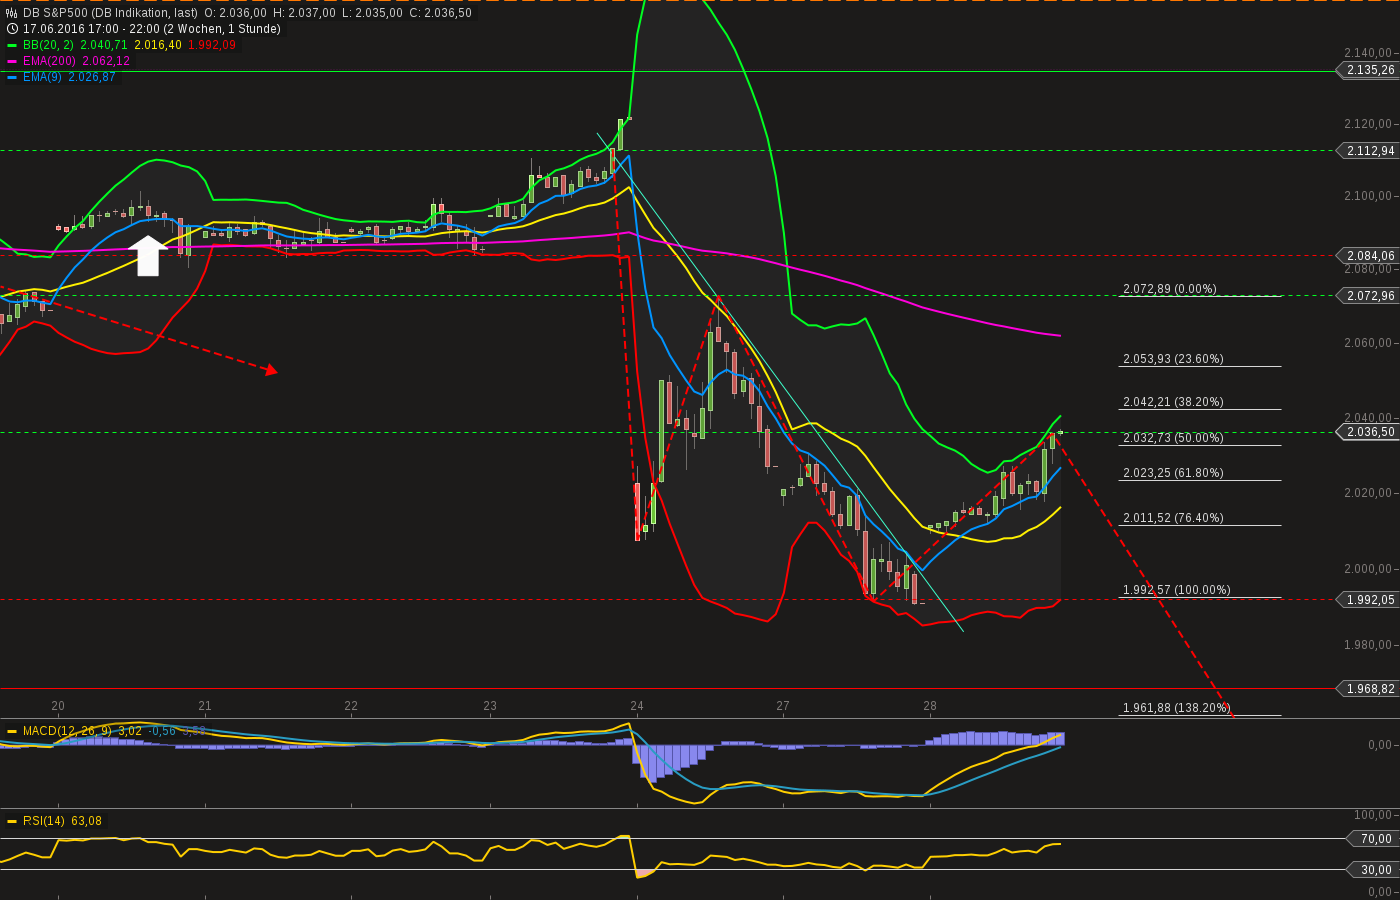Click Fibonacci label 1.992,57 (100.00%)
This screenshot has height=900, width=1400.
[x=1177, y=590]
